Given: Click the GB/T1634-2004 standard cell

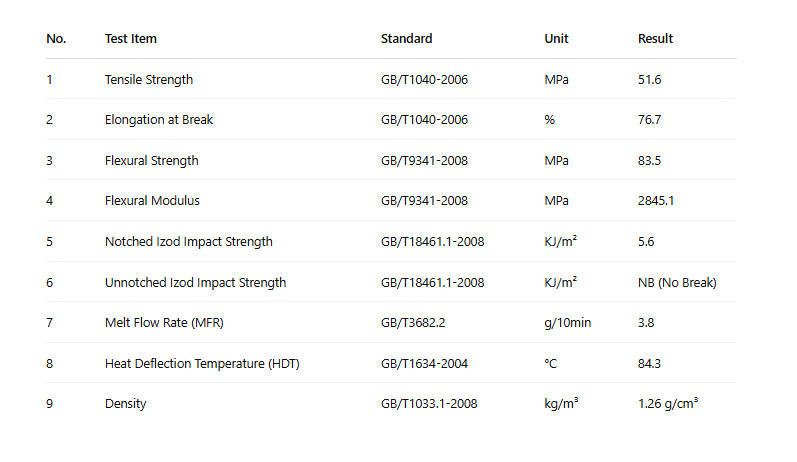Looking at the screenshot, I should click(x=424, y=364).
